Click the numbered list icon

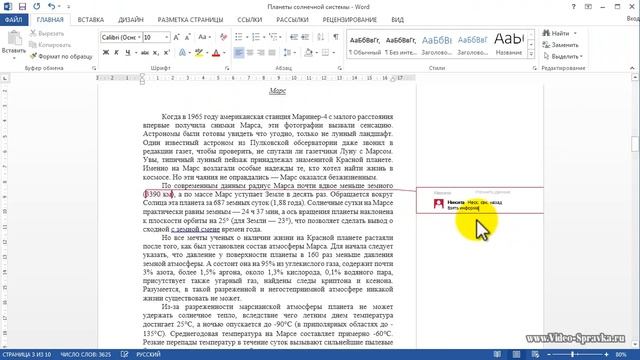(x=256, y=37)
